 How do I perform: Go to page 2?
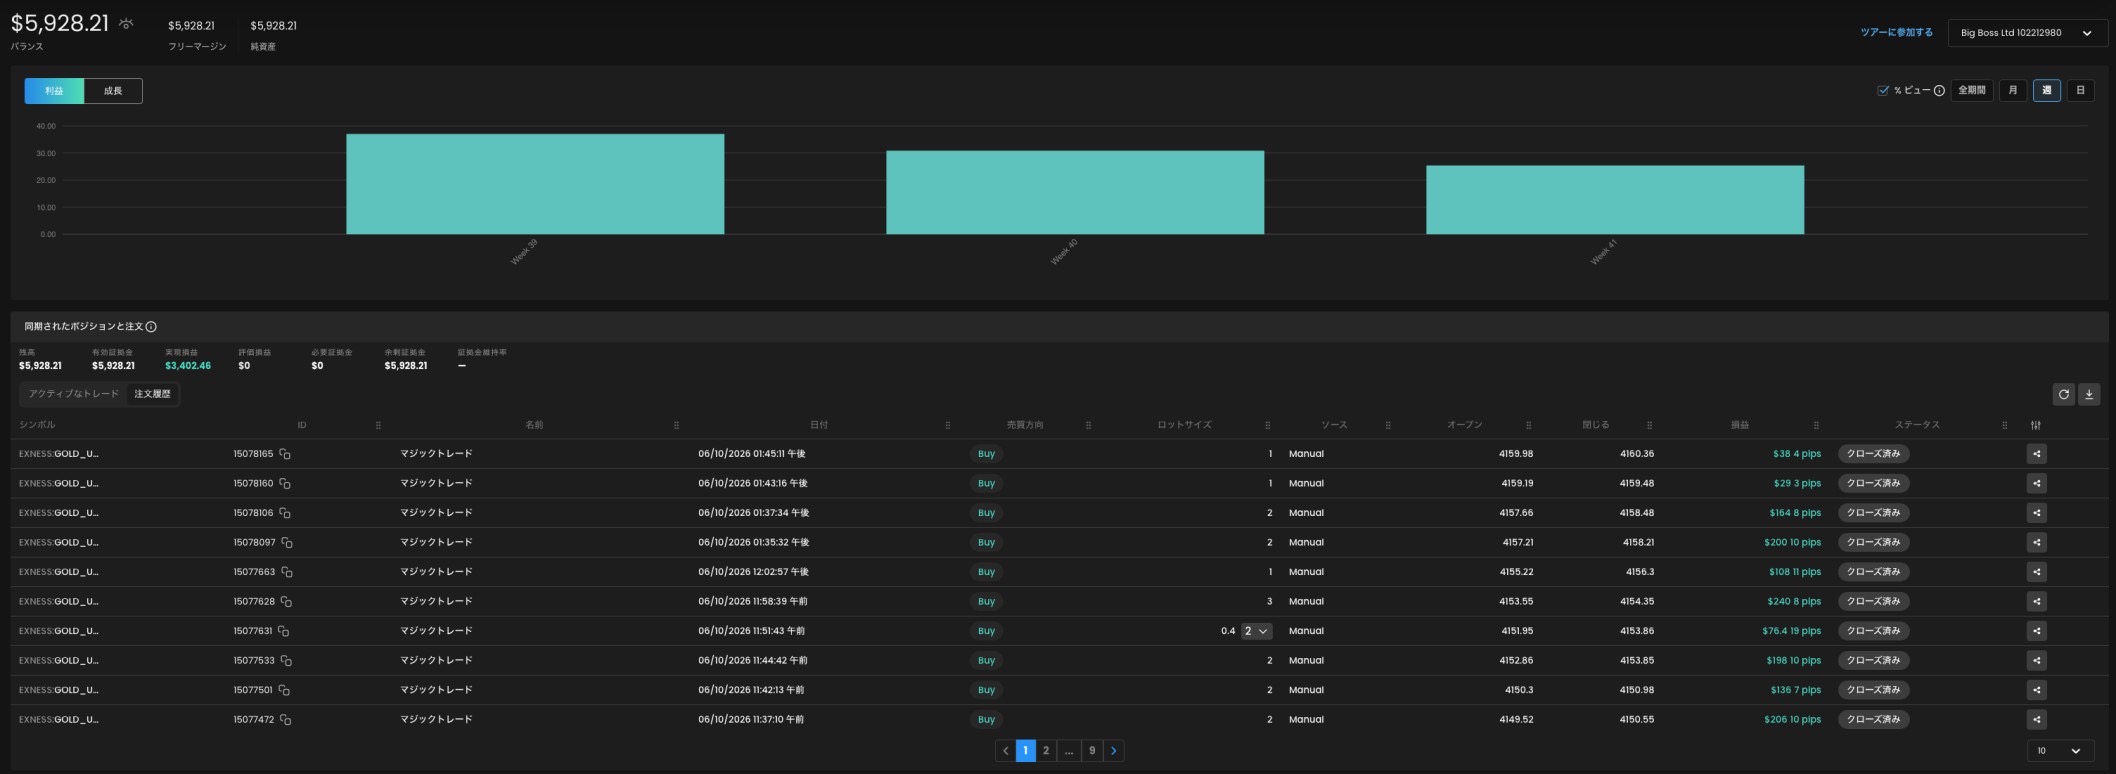coord(1046,751)
